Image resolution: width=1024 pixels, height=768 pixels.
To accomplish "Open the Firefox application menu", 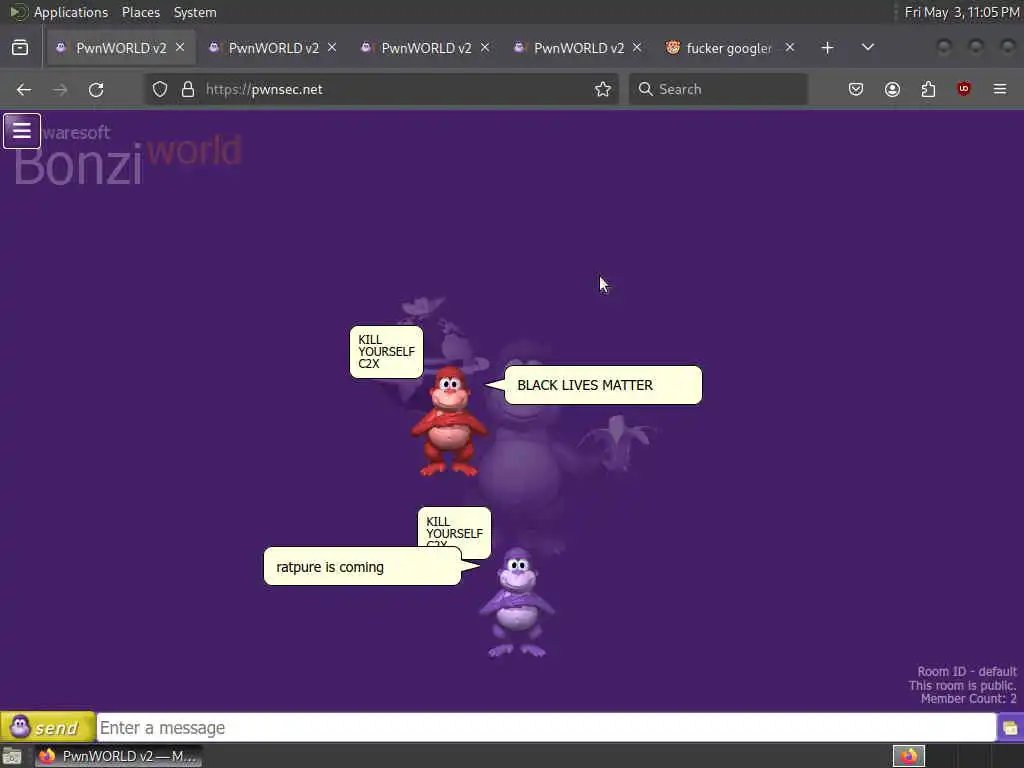I will [x=1000, y=89].
